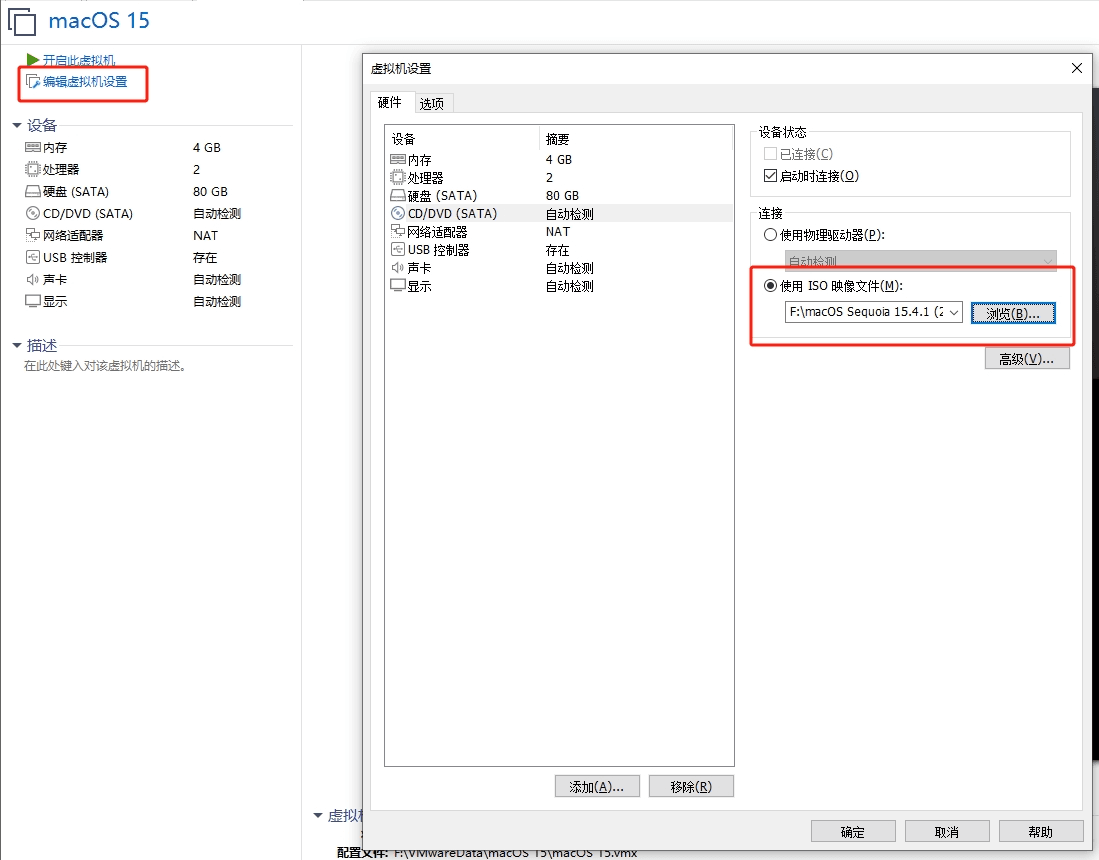The image size is (1099, 860).
Task: Open the ISO image path dropdown
Action: pos(954,313)
